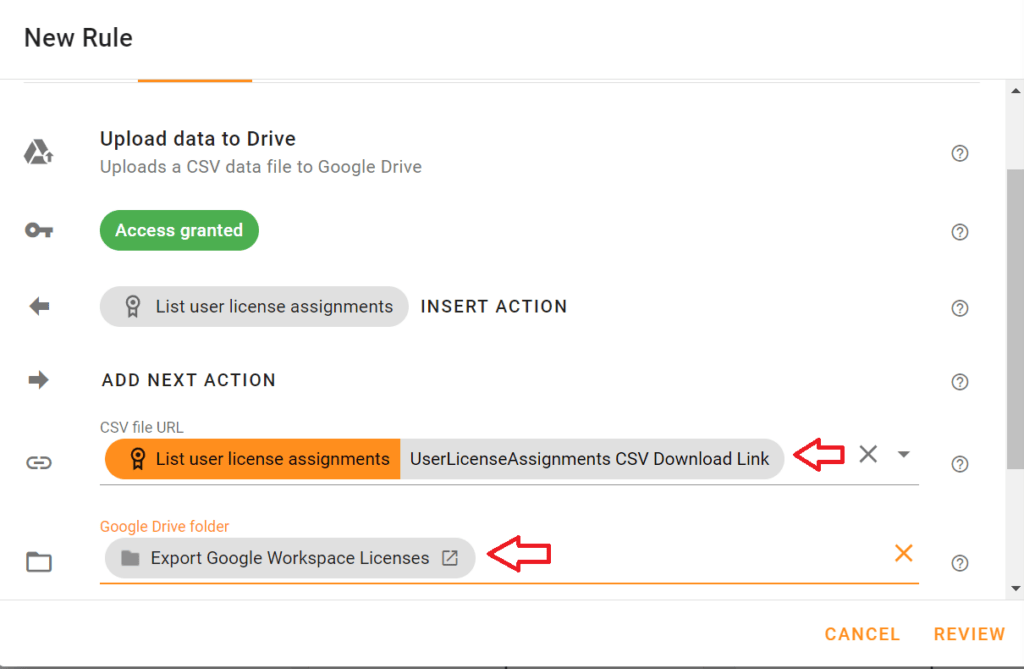
Task: Click the left arrow trigger icon
Action: pos(39,306)
